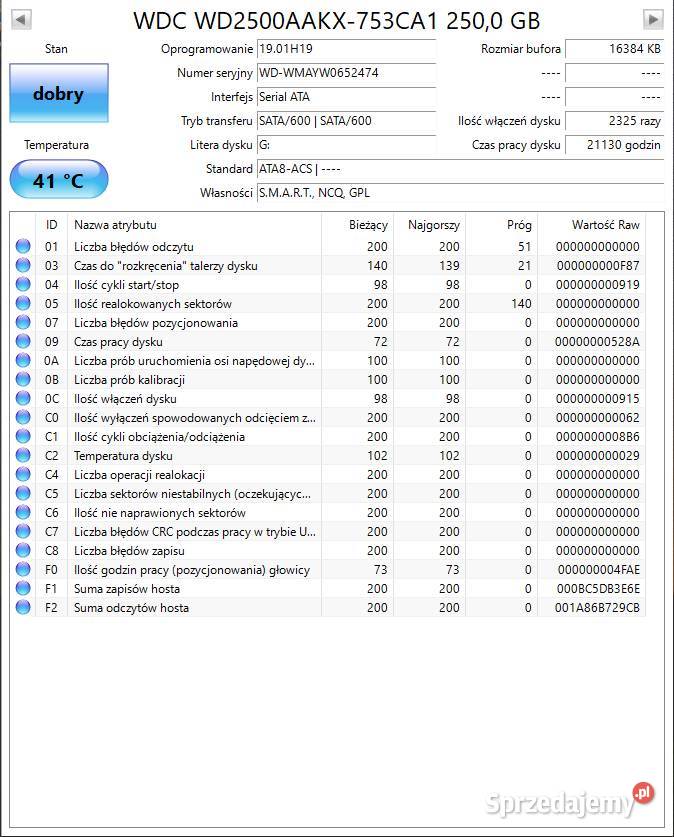Click status orb for attribute 03
The image size is (674, 837).
click(x=23, y=265)
